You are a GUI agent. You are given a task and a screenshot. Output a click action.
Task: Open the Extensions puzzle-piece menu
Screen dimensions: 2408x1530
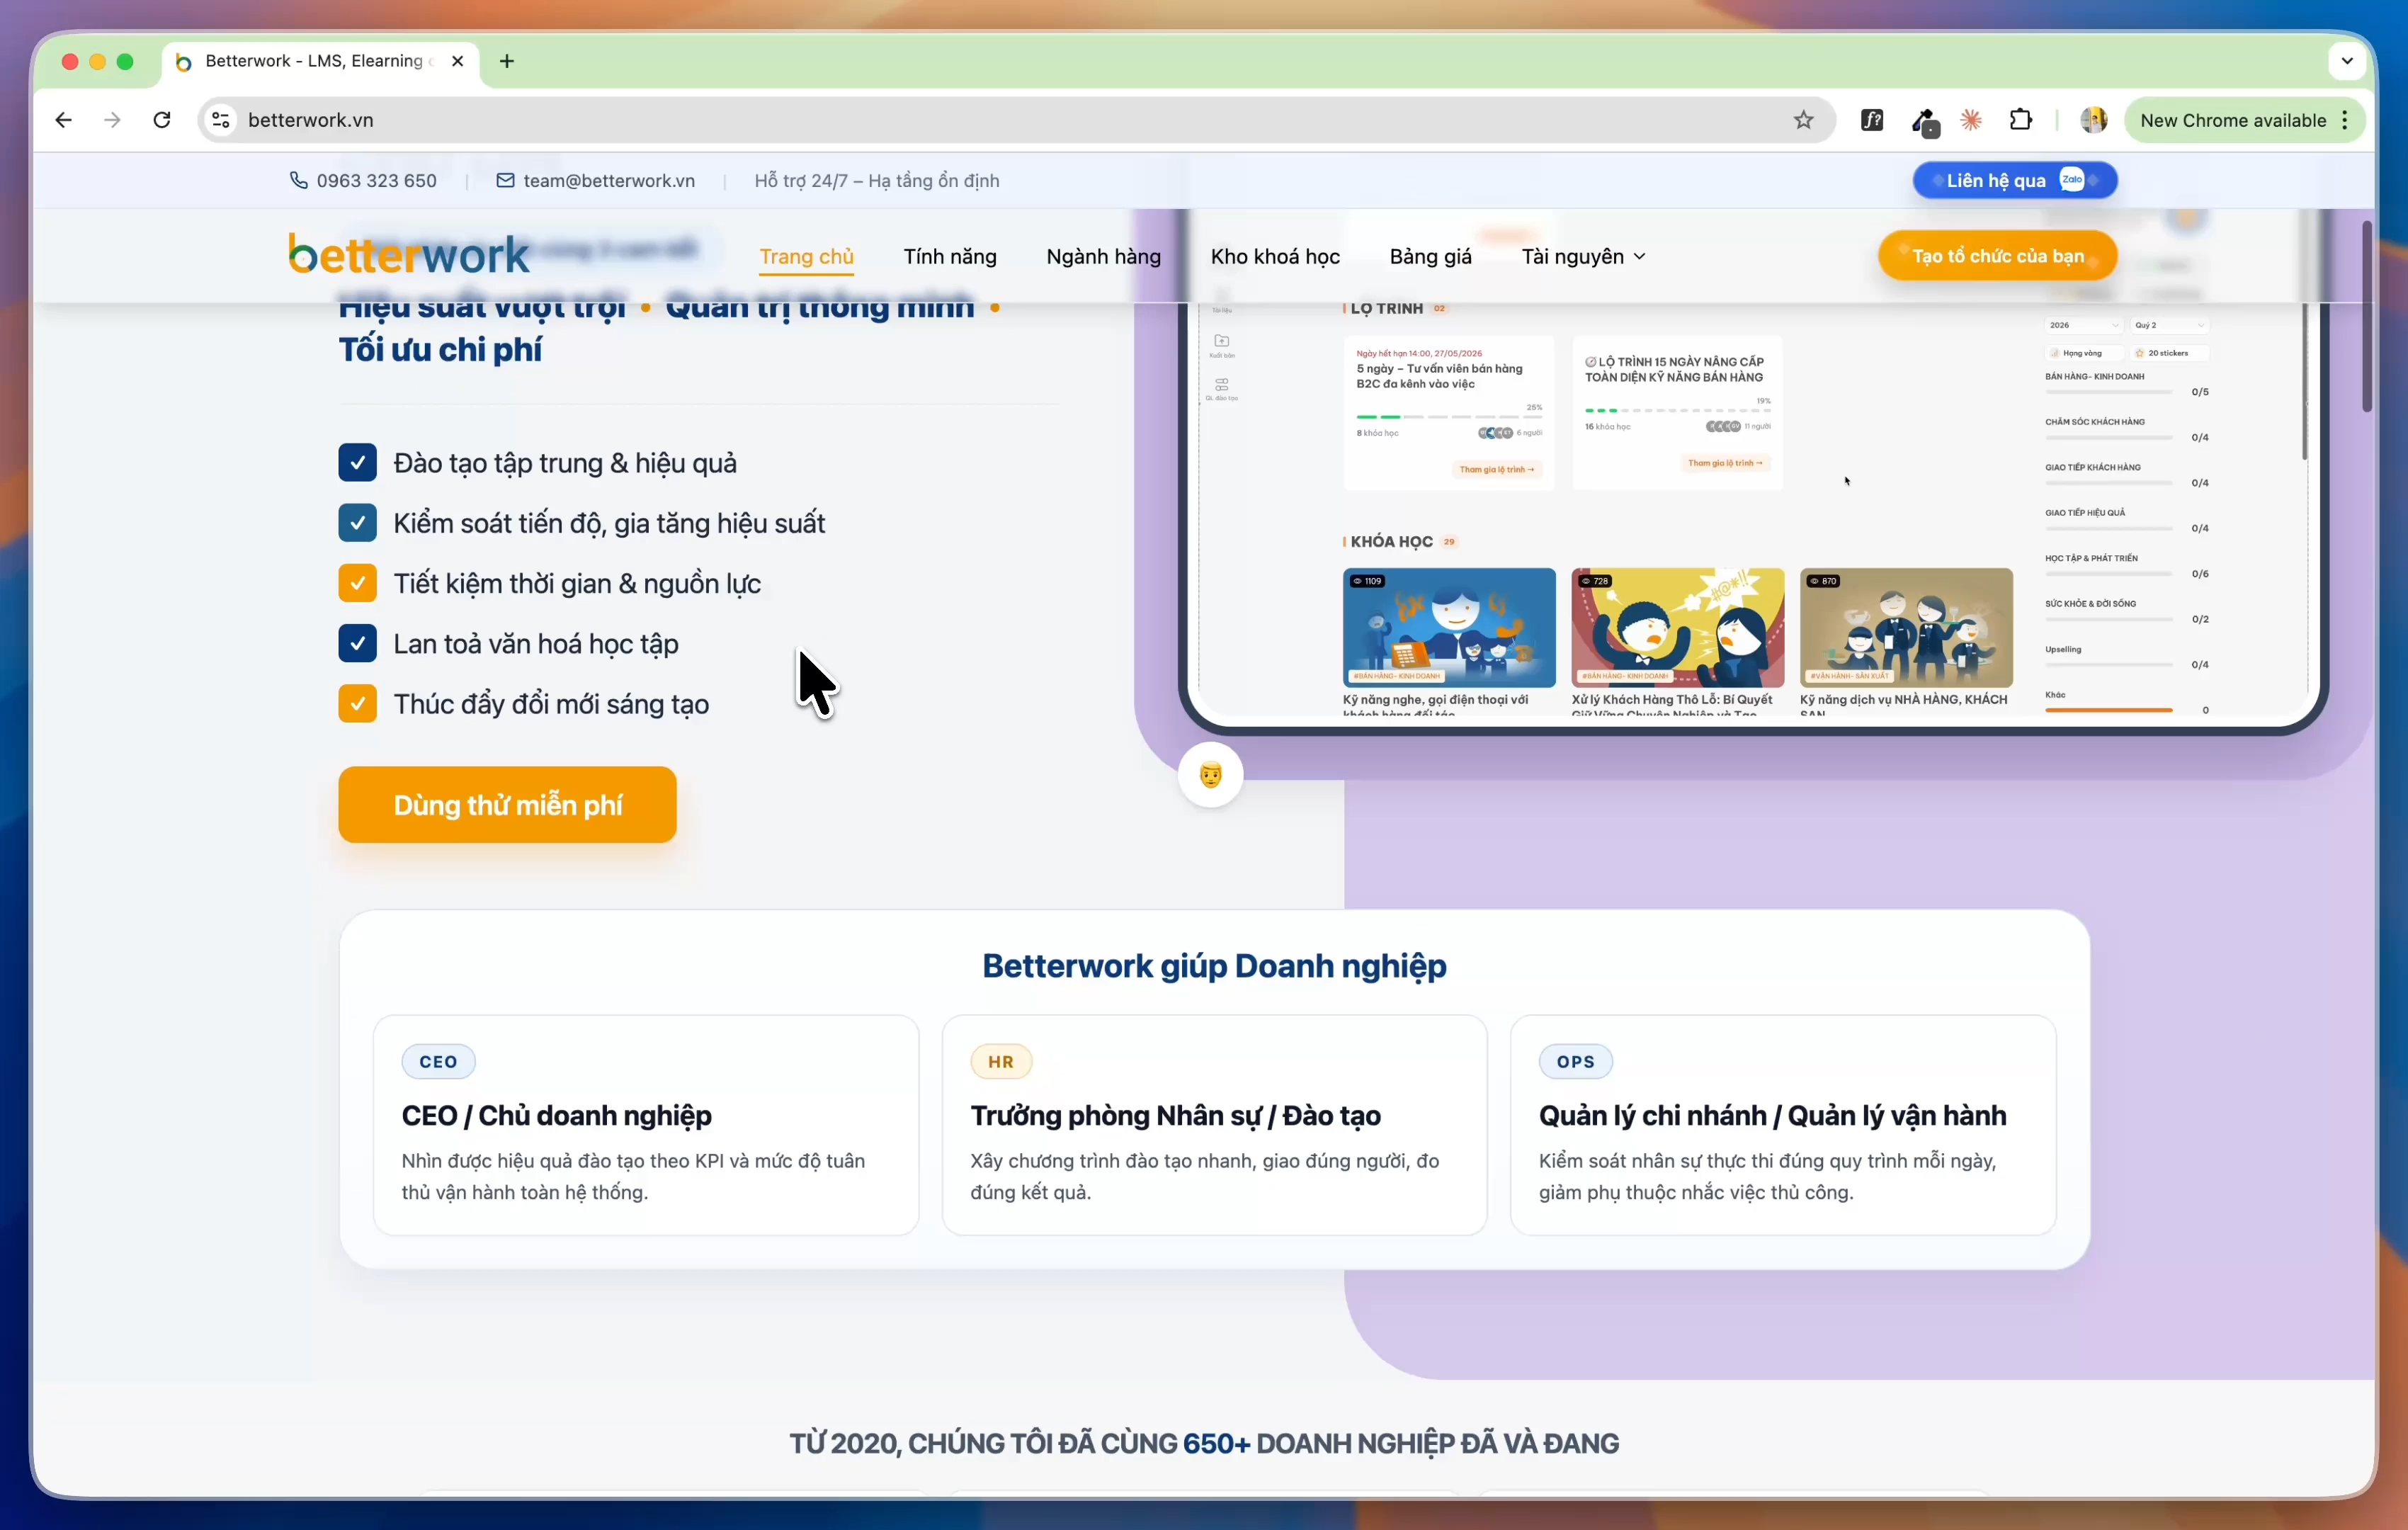[2020, 120]
